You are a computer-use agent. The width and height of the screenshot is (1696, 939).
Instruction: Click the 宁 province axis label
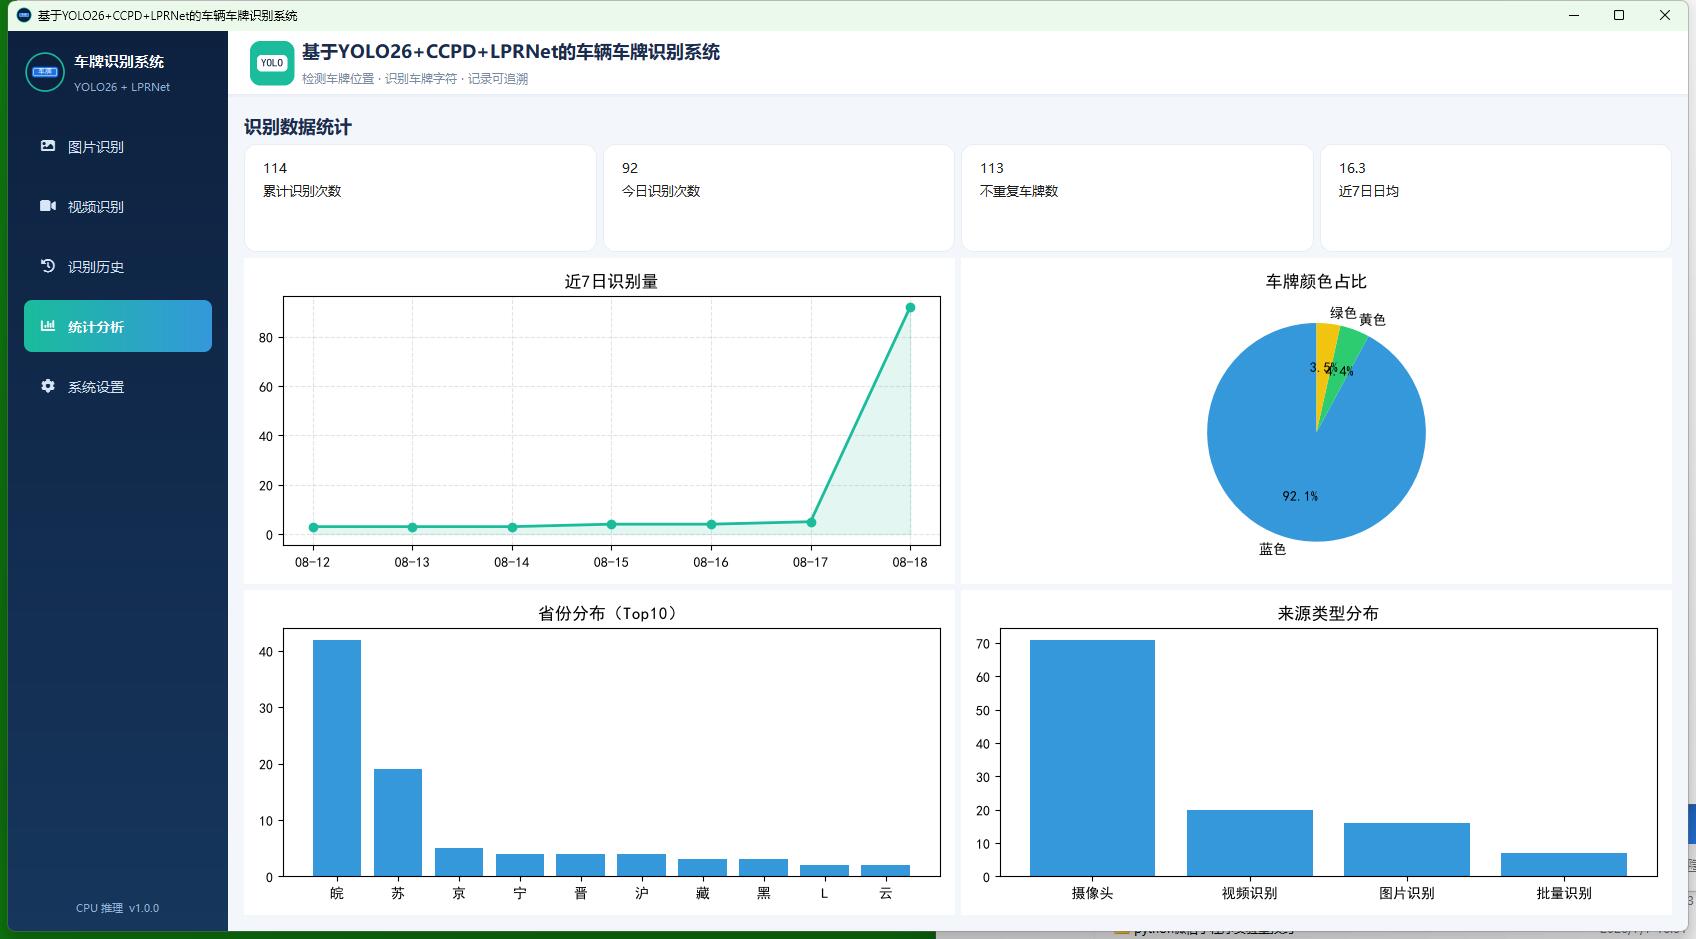coord(520,893)
